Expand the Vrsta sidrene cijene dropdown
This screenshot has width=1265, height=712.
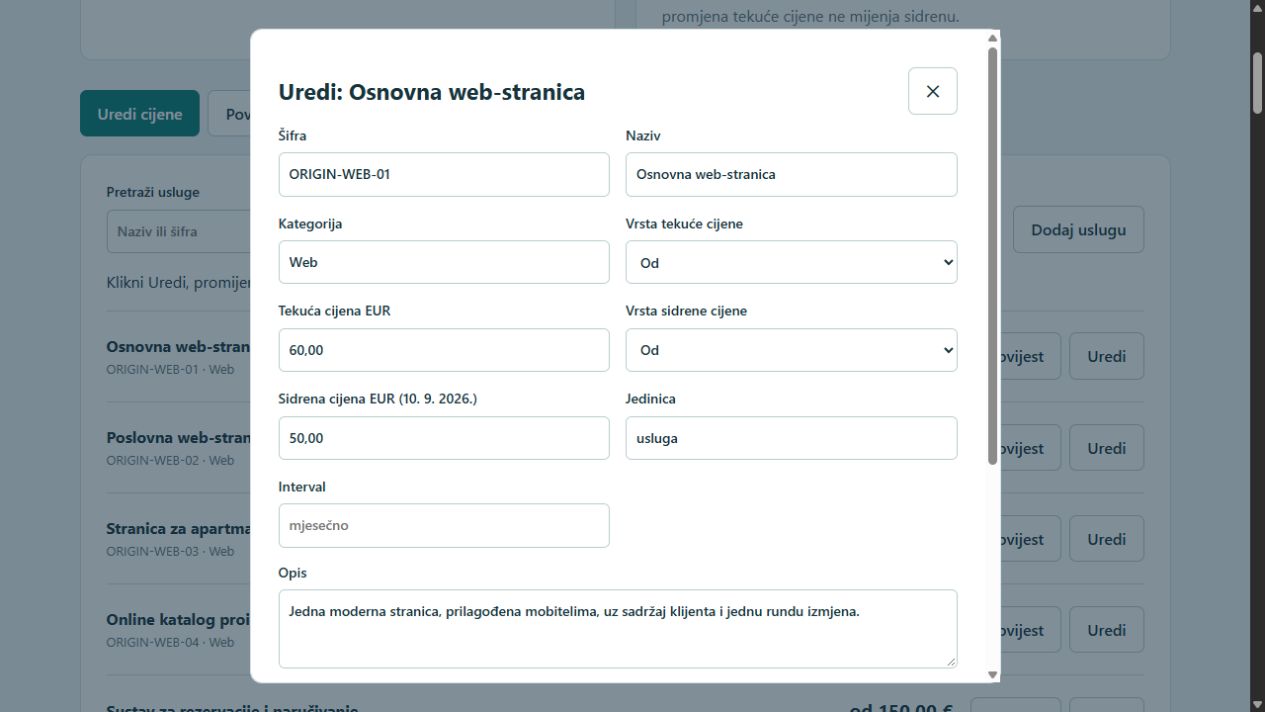coord(791,350)
